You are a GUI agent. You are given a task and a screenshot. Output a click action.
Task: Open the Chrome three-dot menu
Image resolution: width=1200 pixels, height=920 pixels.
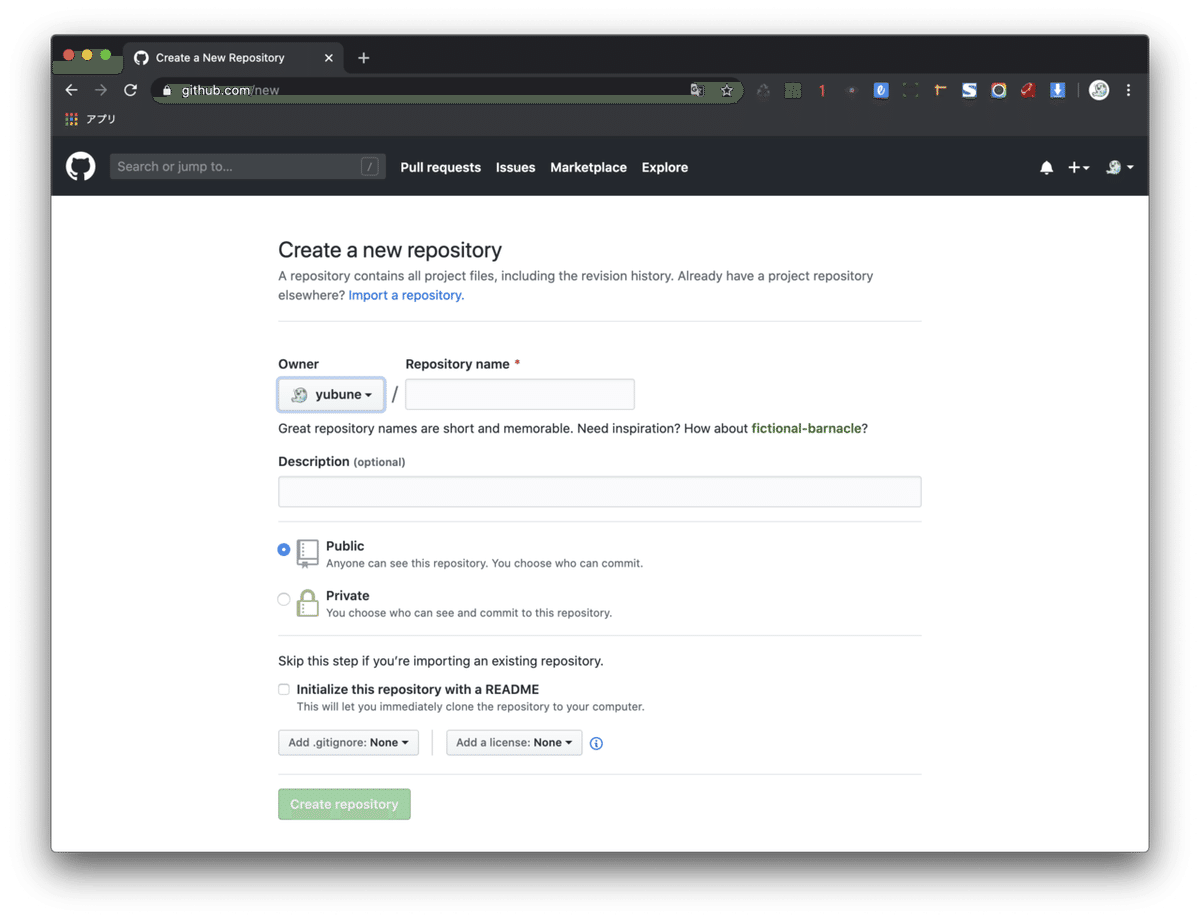[1128, 90]
